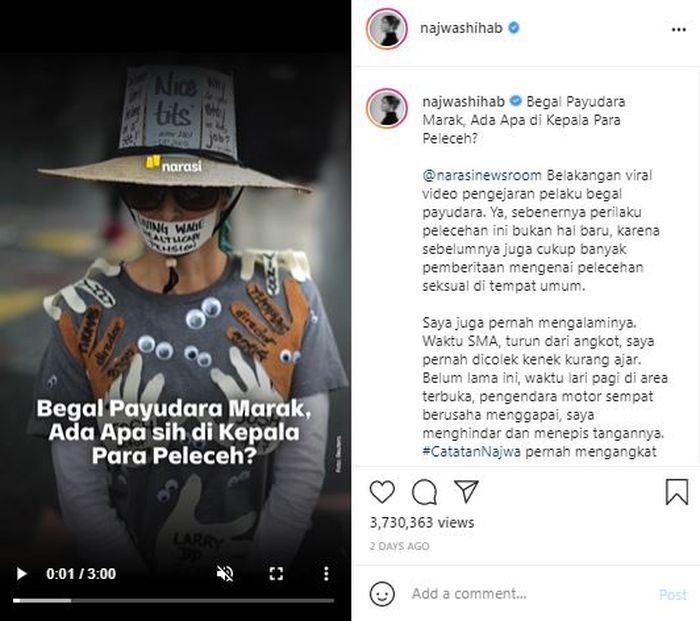Image resolution: width=700 pixels, height=621 pixels.
Task: Open the najwashihab username in header
Action: [x=461, y=28]
